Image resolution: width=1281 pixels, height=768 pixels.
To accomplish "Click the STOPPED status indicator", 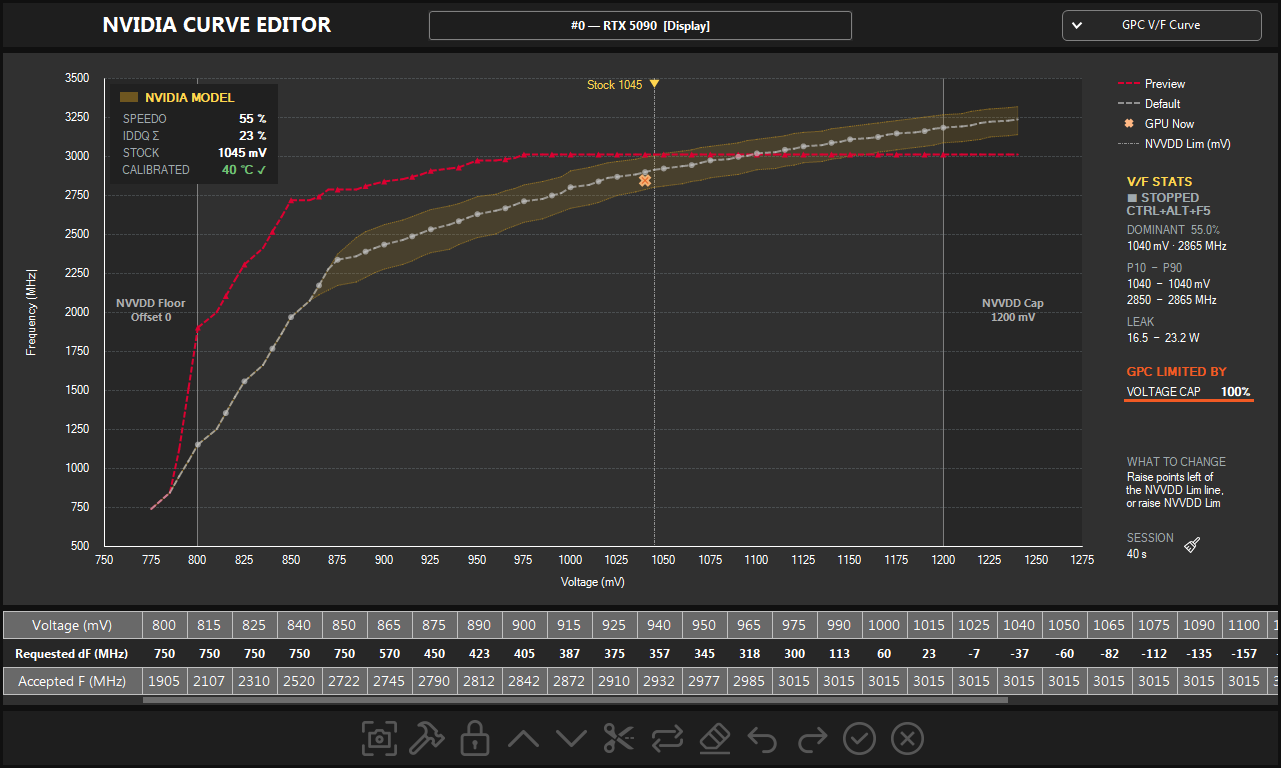I will 1162,198.
